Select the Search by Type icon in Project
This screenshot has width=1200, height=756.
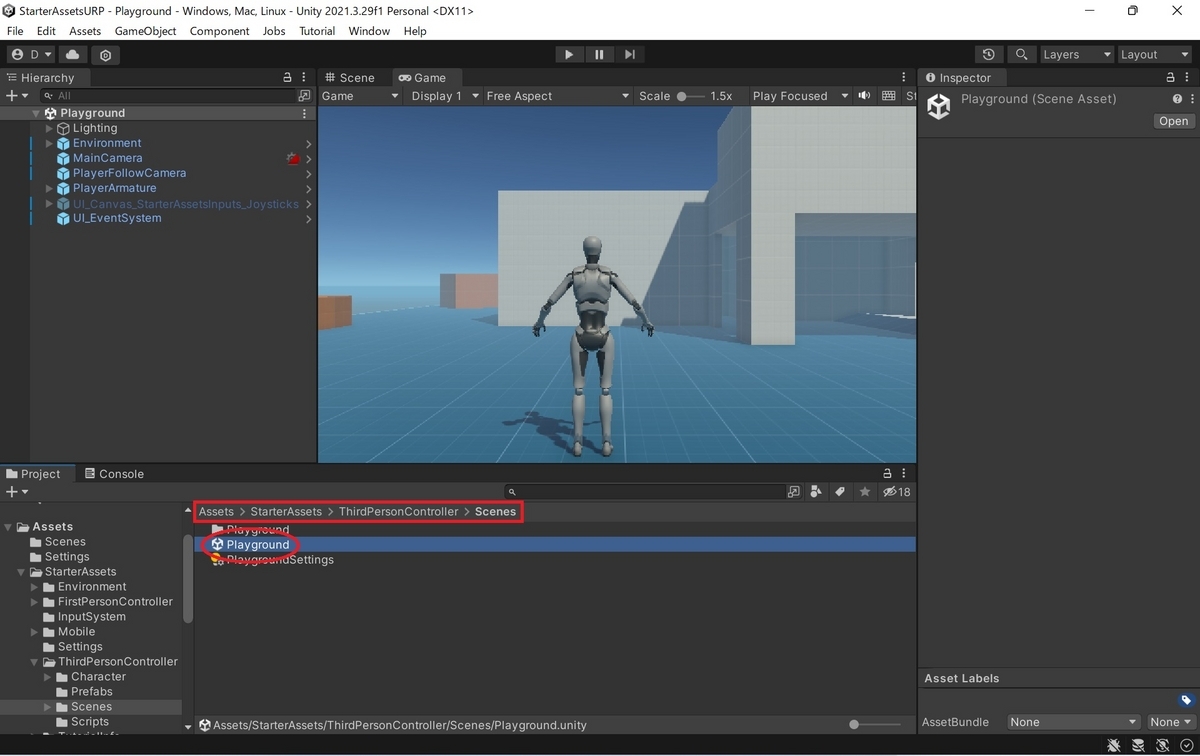[x=816, y=492]
